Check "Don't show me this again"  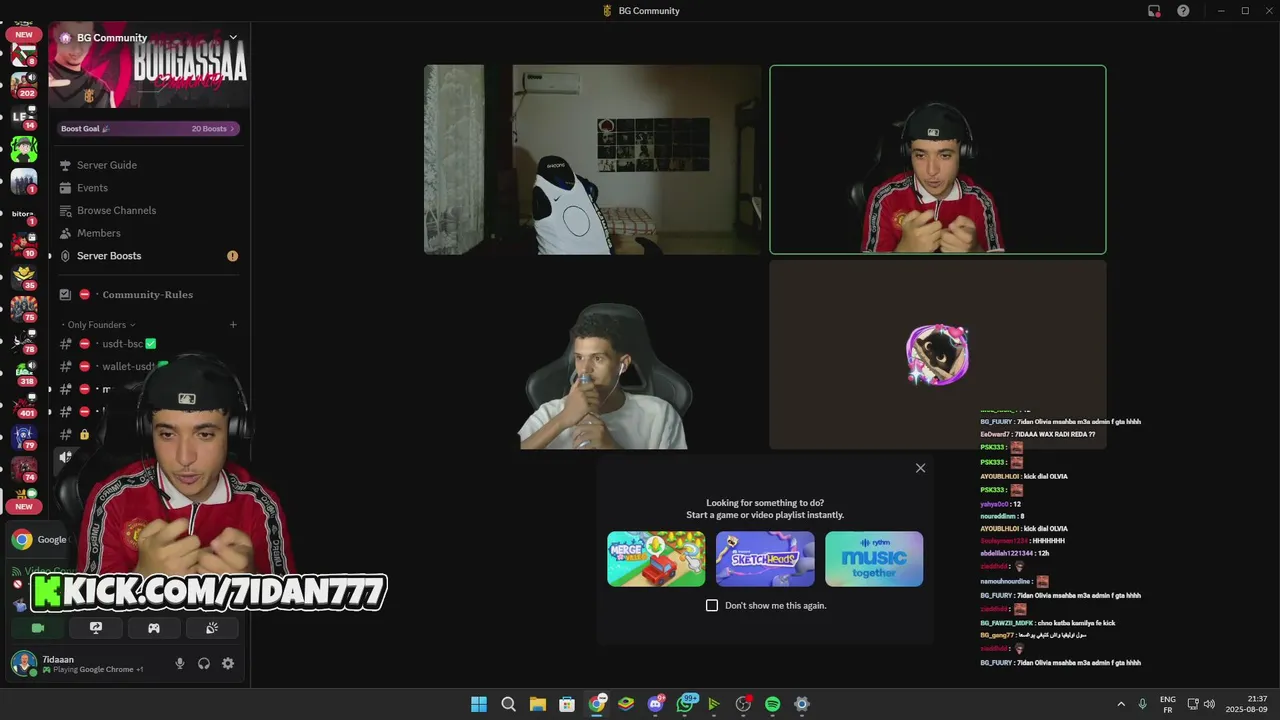(x=712, y=606)
